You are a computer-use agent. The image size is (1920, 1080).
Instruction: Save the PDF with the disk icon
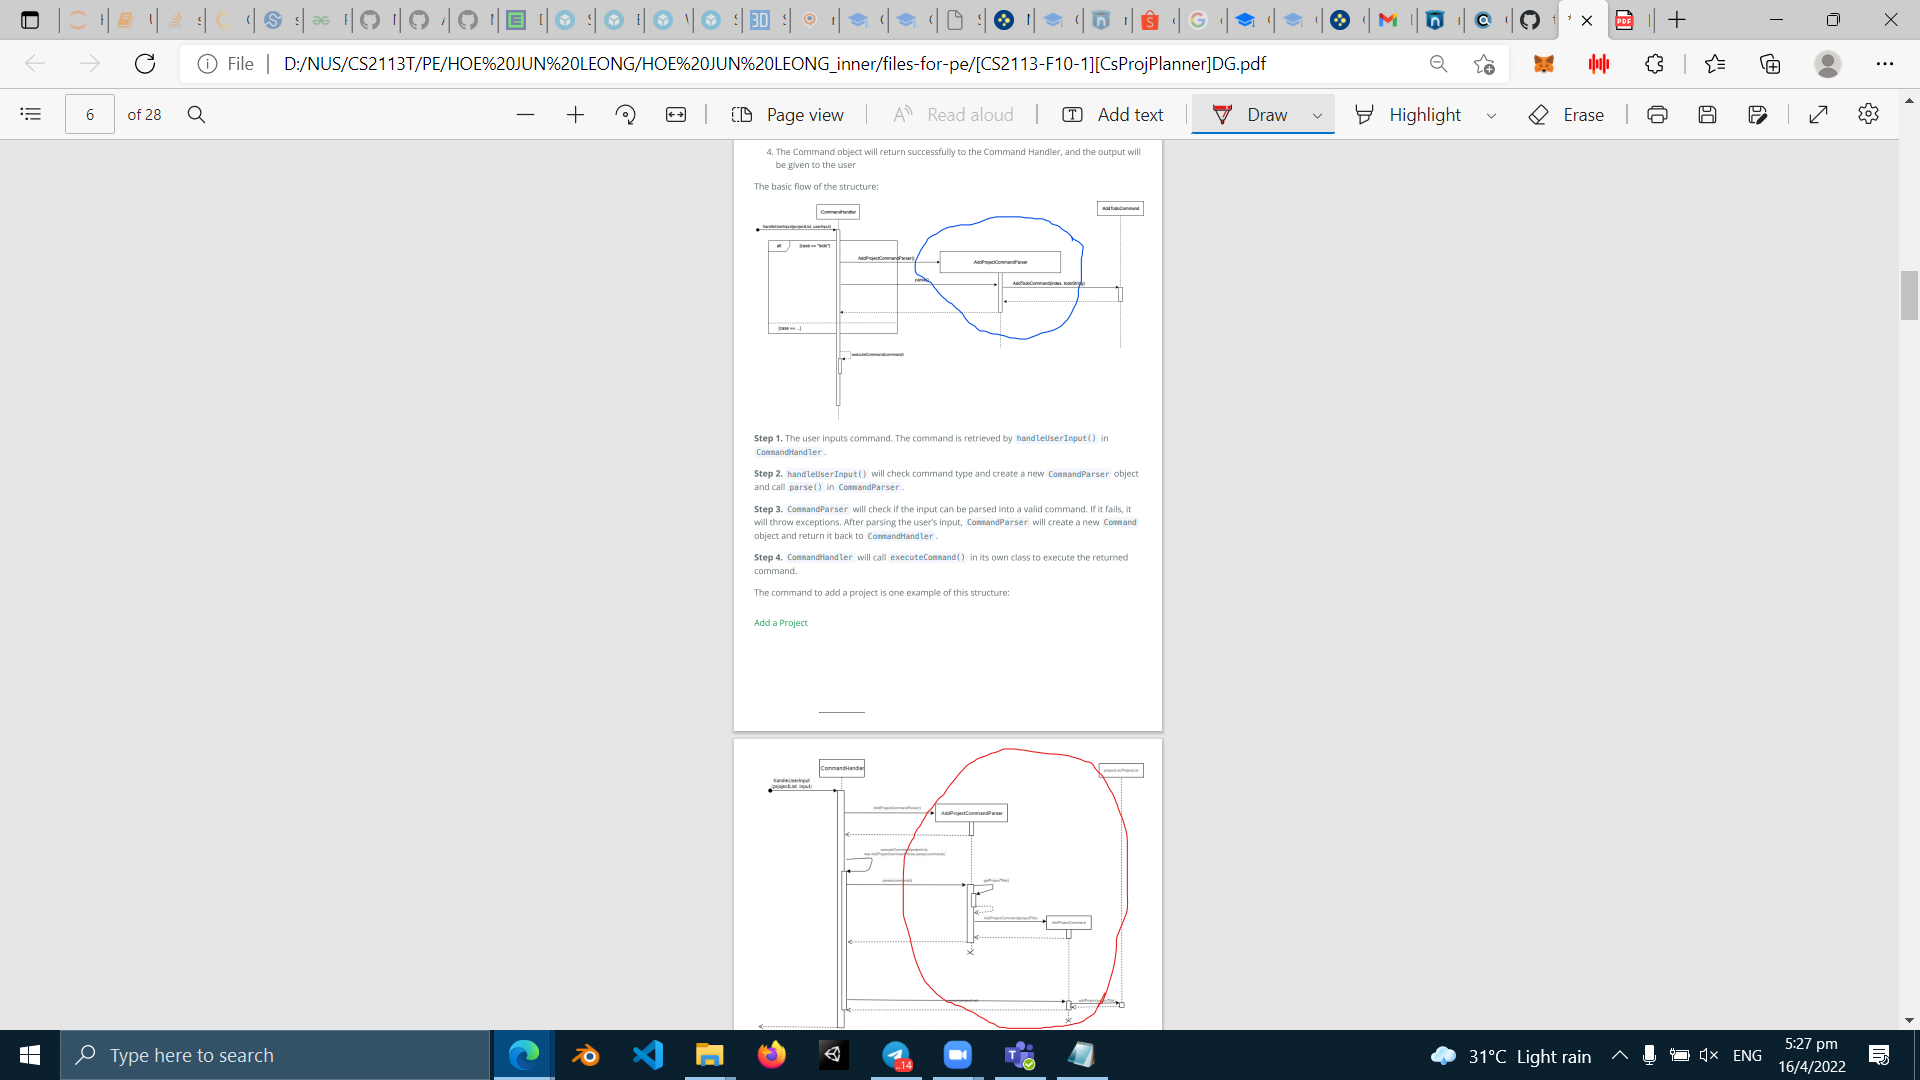coord(1707,115)
